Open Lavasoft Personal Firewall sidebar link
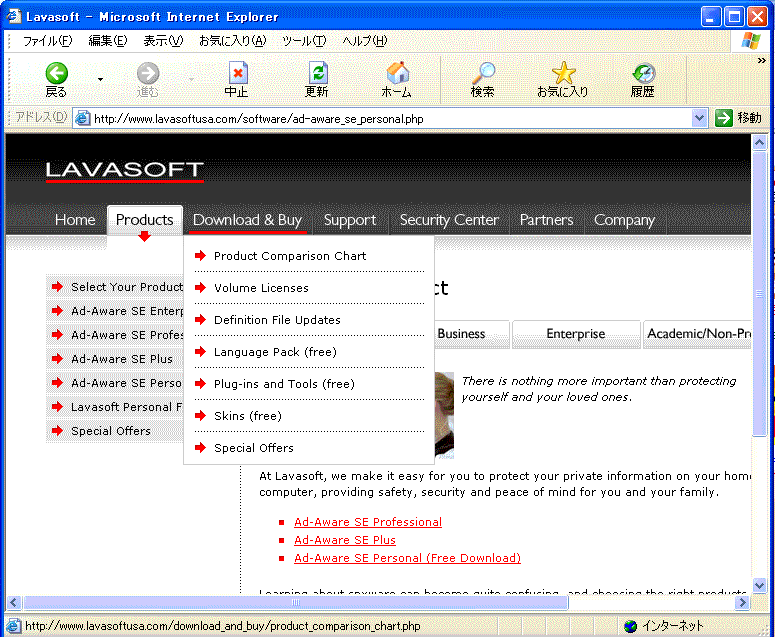775x637 pixels. [115, 407]
